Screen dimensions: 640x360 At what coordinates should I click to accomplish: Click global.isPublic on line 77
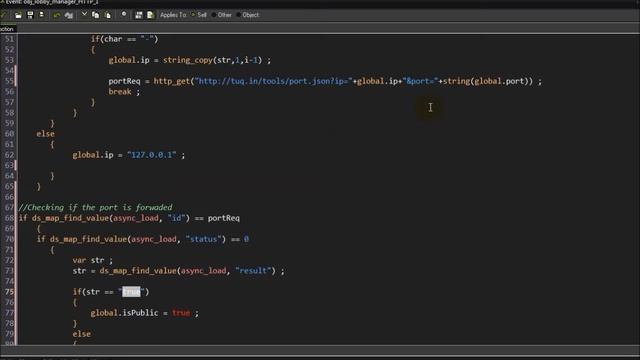(x=124, y=313)
